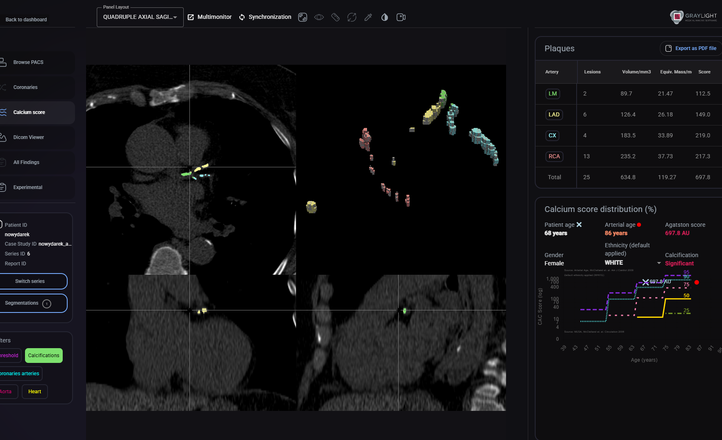The width and height of the screenshot is (722, 440).
Task: Open the Ethnicity WHITE dropdown
Action: [x=633, y=263]
